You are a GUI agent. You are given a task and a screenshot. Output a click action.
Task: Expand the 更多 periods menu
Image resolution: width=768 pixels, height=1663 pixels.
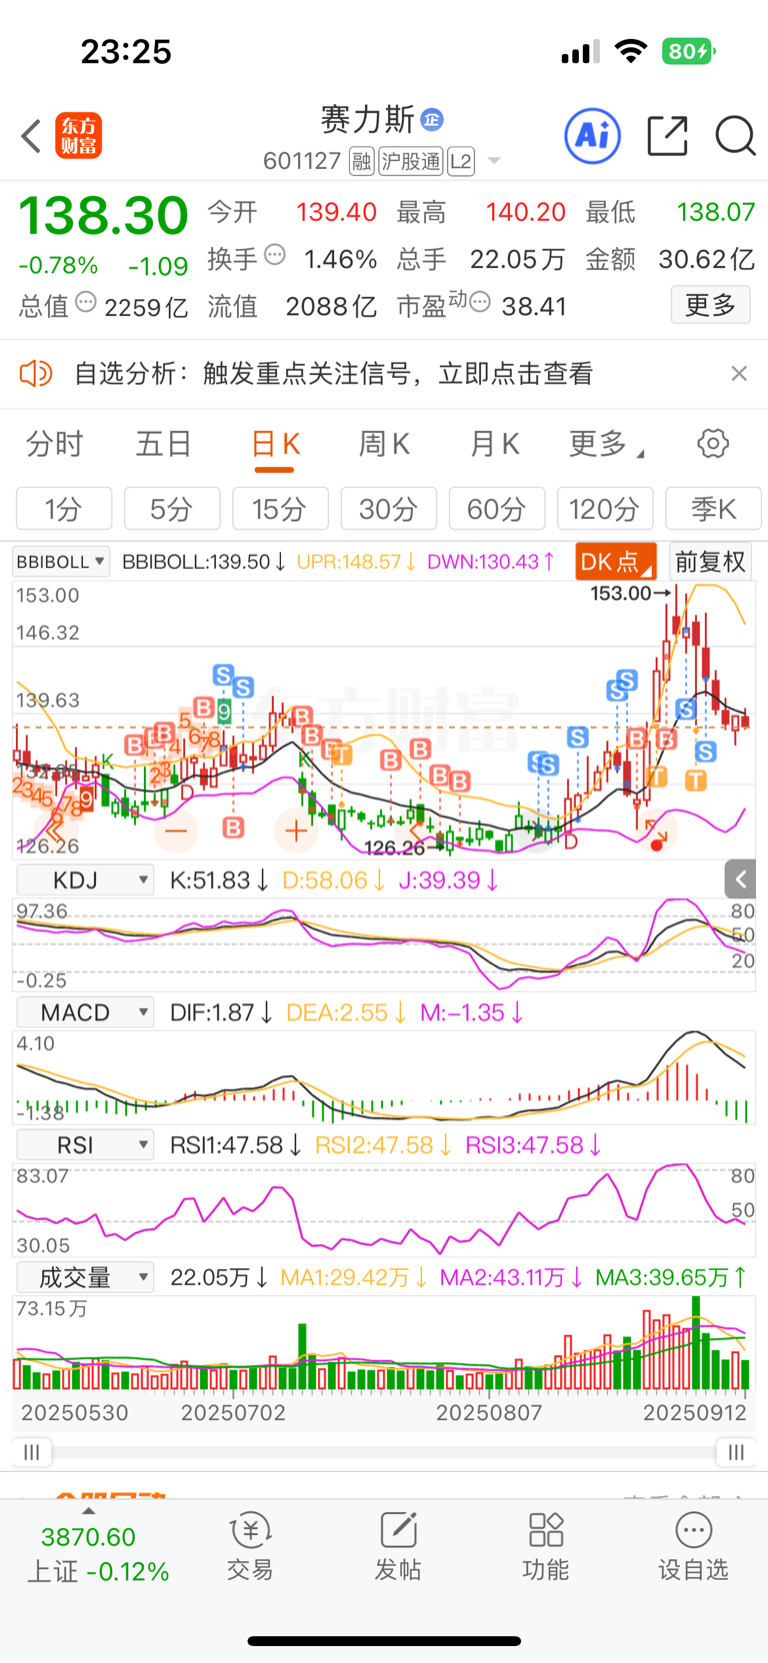coord(605,444)
